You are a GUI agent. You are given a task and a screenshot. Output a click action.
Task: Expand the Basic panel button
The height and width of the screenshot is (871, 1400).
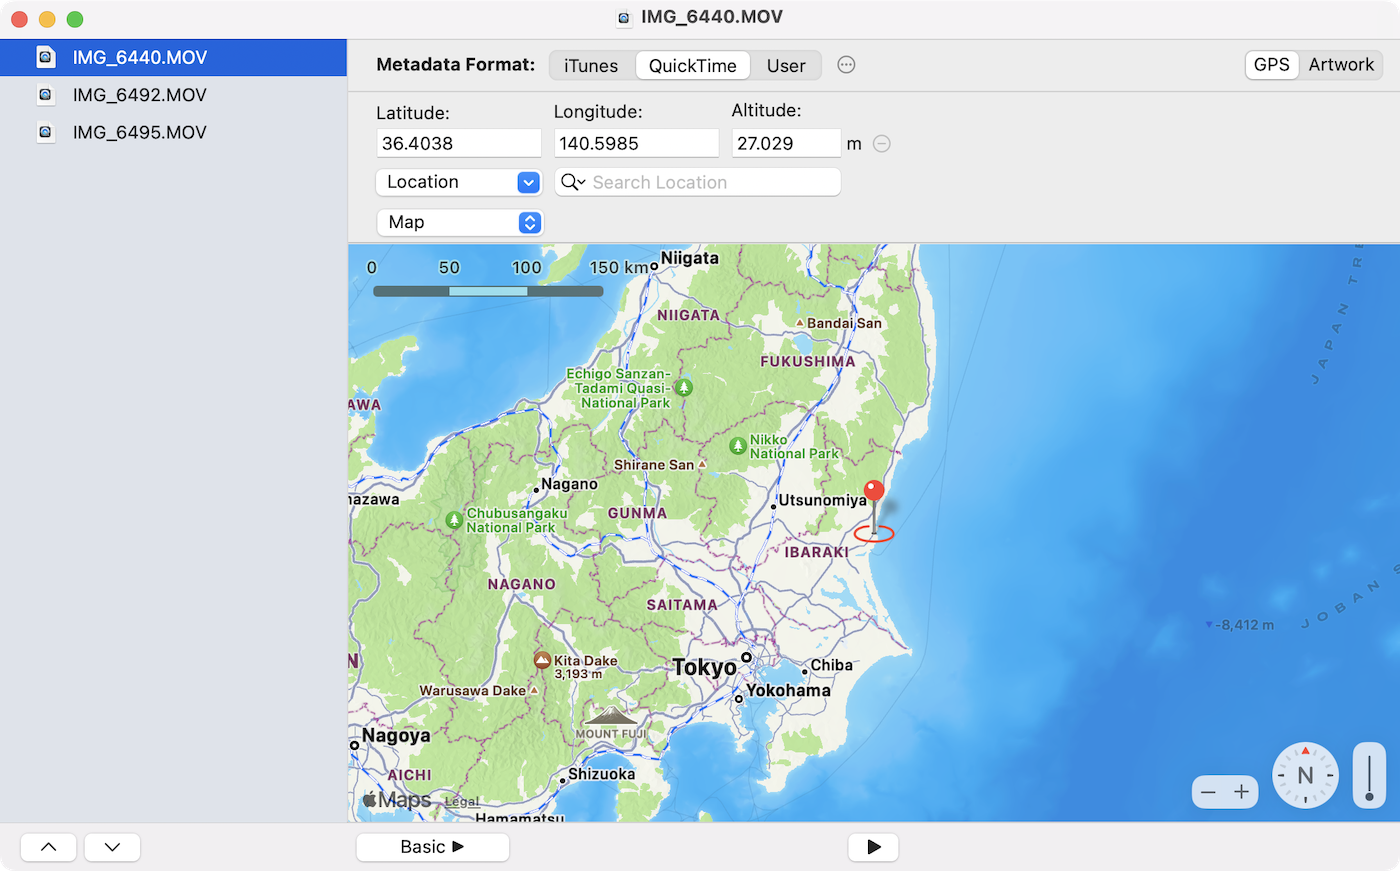[433, 847]
